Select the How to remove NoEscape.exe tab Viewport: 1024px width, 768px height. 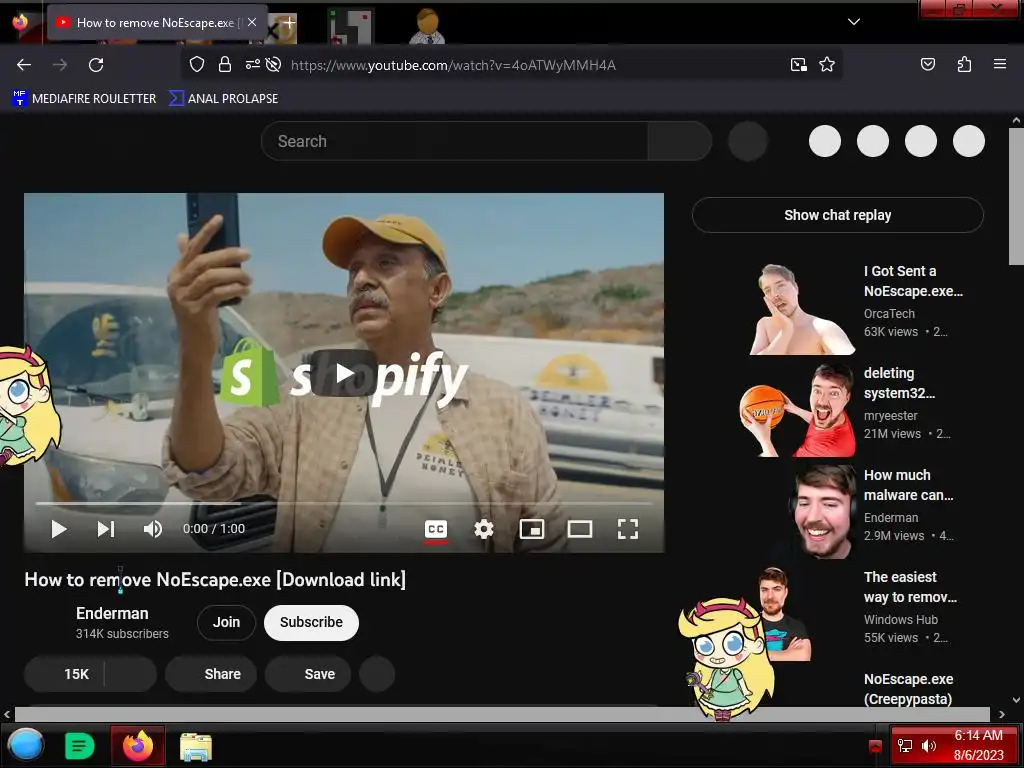tap(157, 23)
